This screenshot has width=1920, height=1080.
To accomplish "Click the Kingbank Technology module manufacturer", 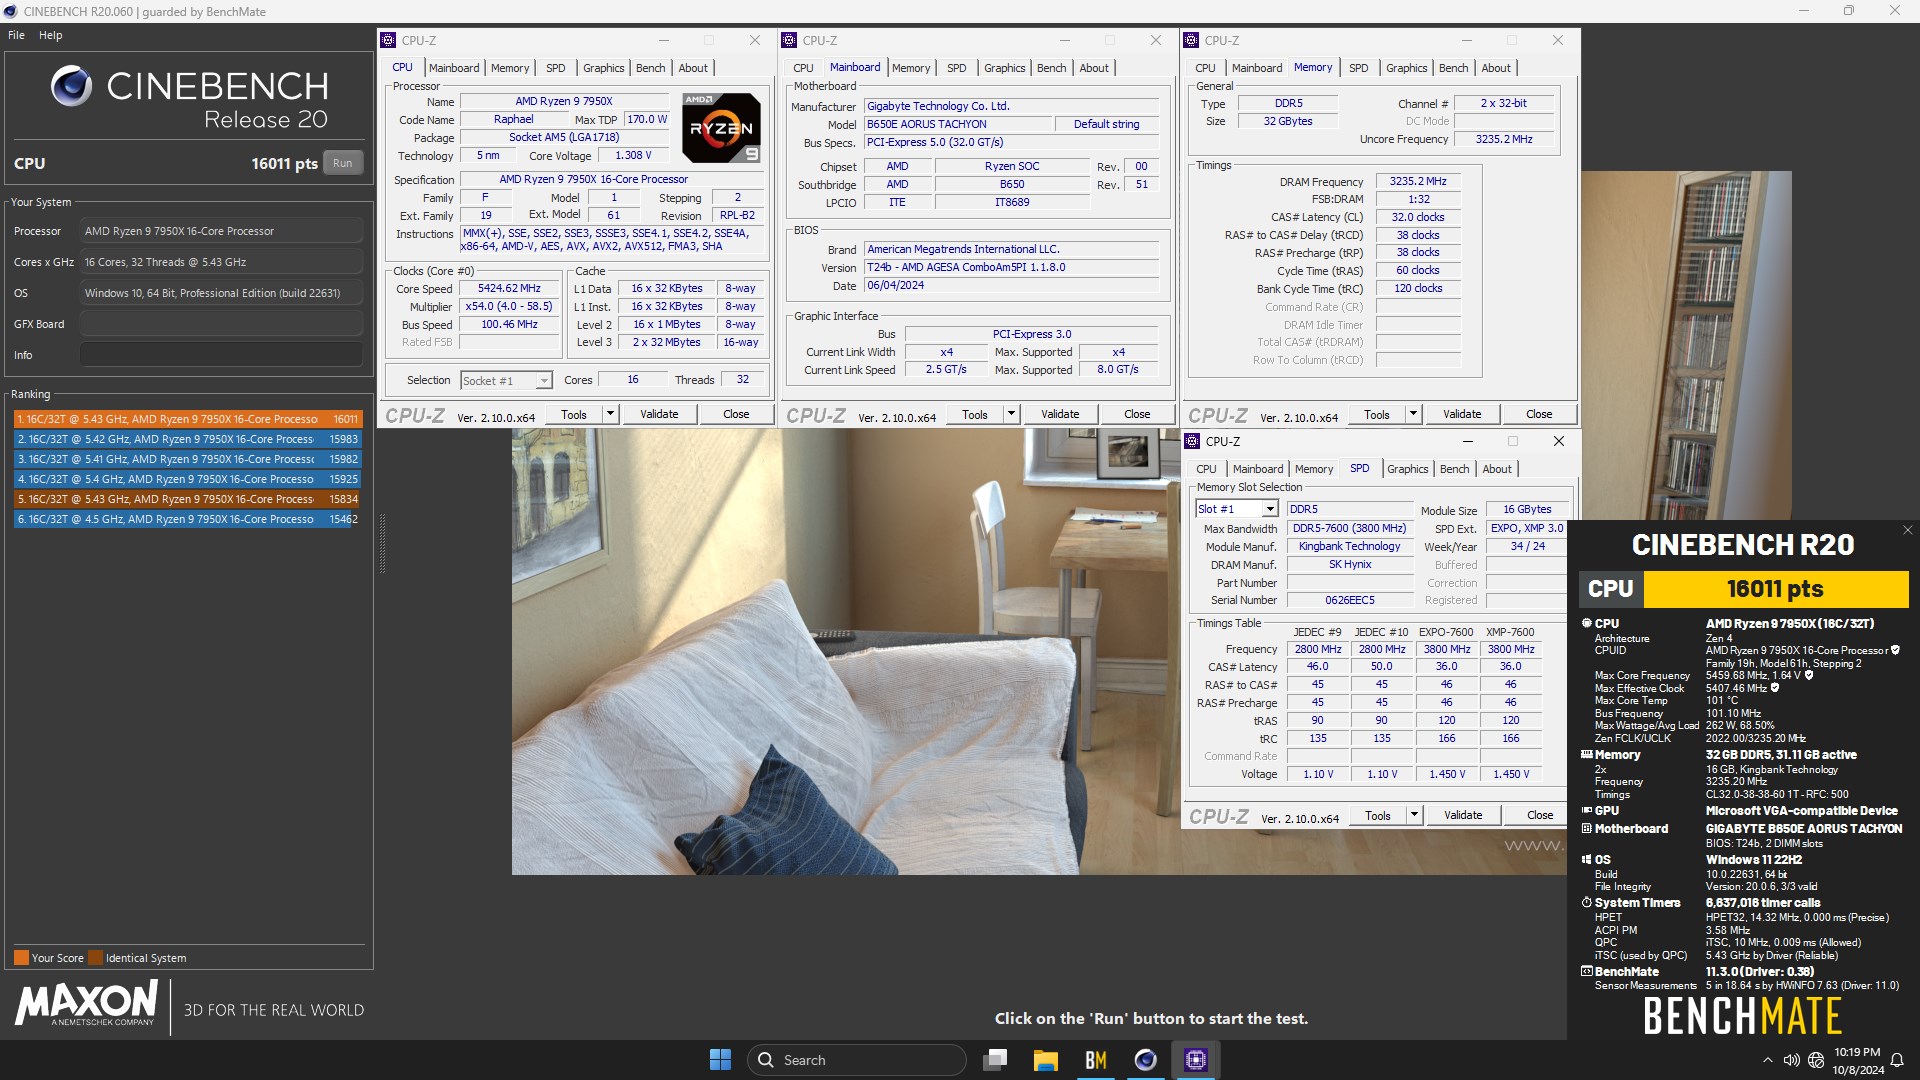I will point(1349,546).
